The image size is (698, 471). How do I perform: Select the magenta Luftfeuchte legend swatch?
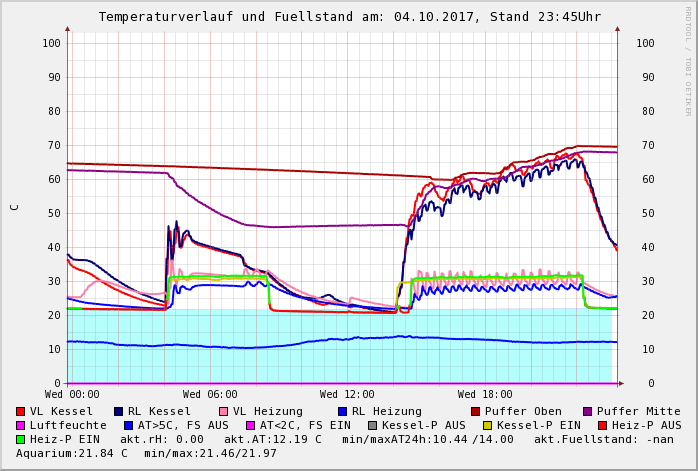point(21,425)
